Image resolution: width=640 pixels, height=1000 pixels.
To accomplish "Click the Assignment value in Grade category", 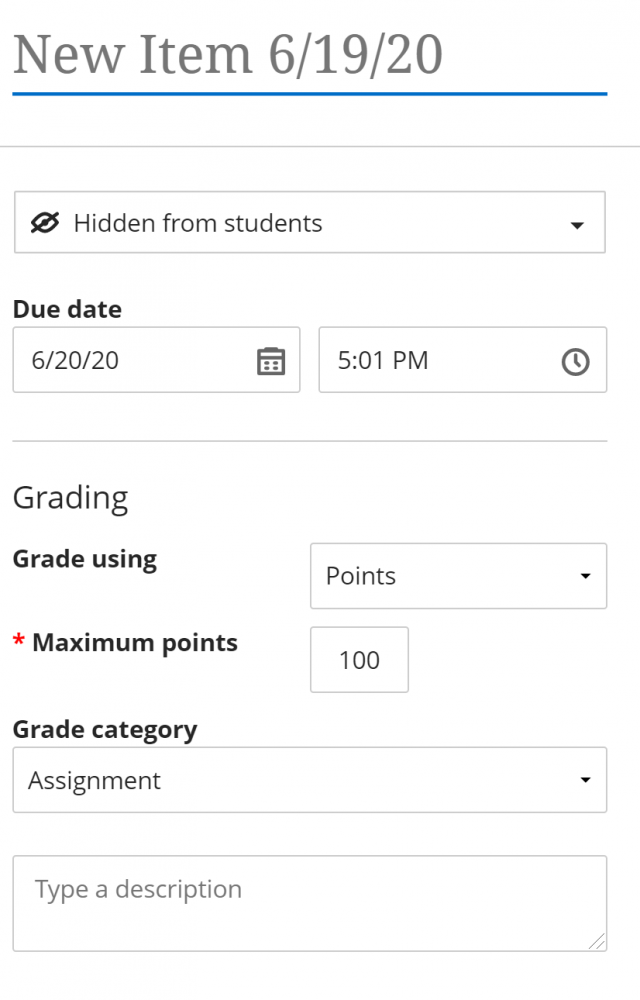I will (95, 781).
